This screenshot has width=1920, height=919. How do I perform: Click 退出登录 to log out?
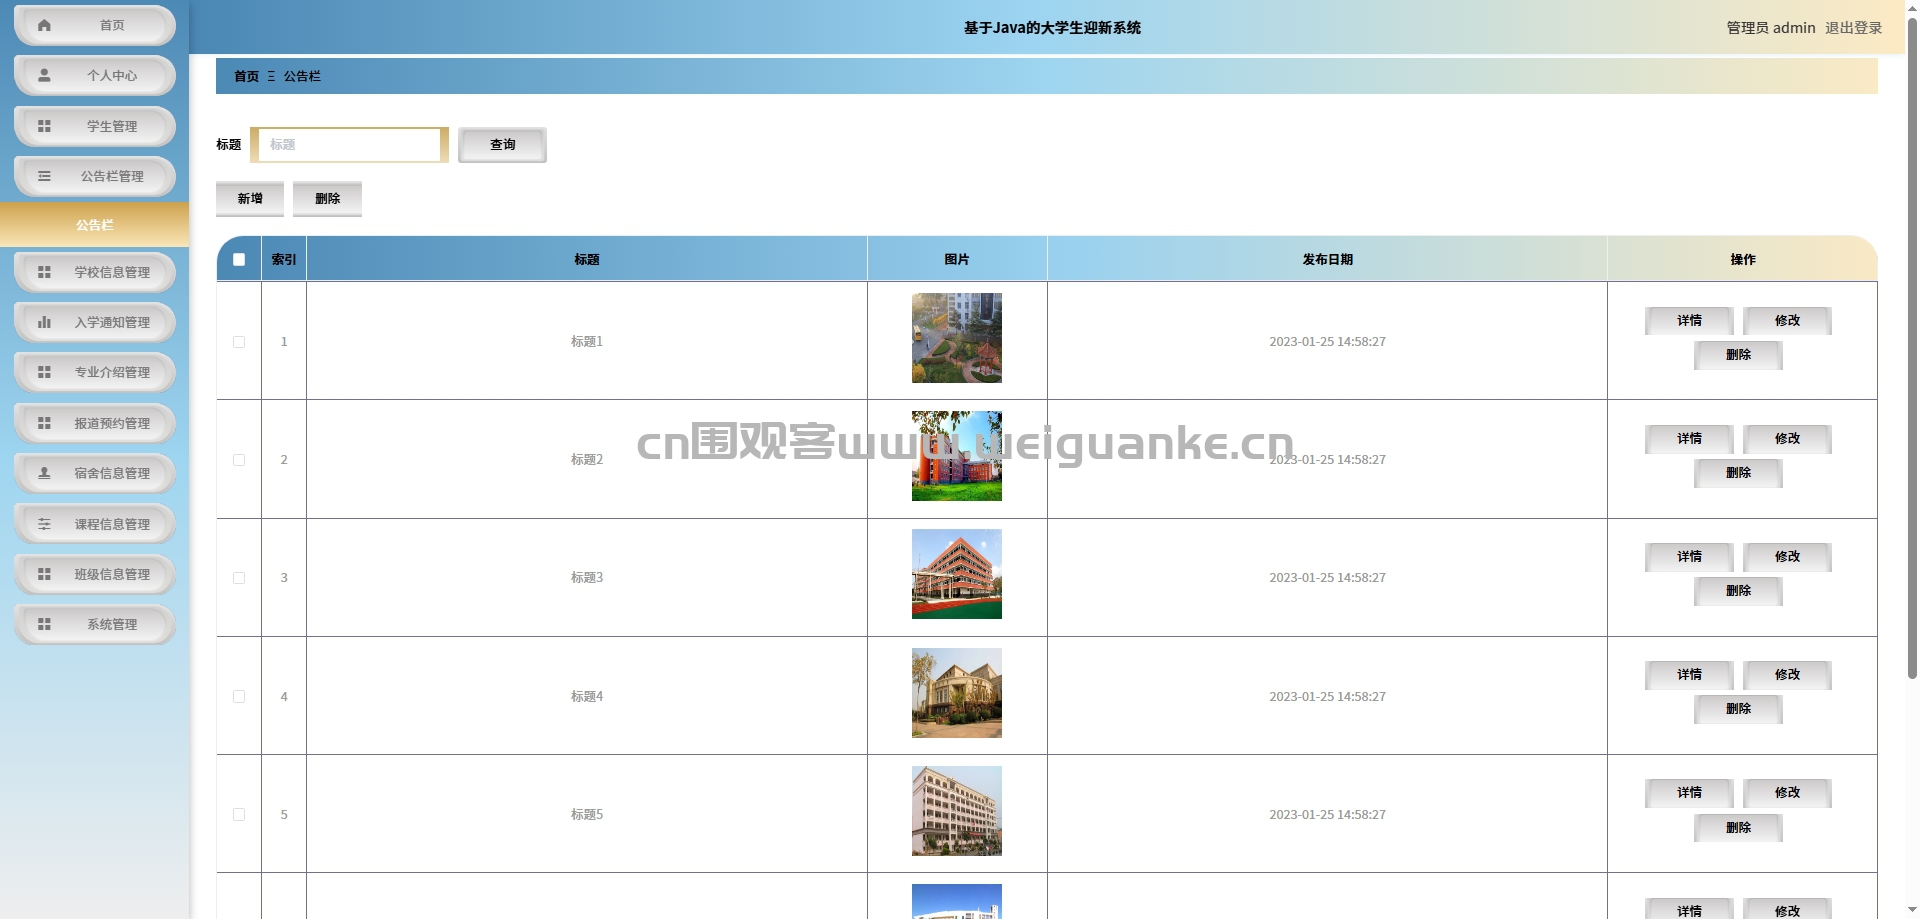pos(1853,28)
